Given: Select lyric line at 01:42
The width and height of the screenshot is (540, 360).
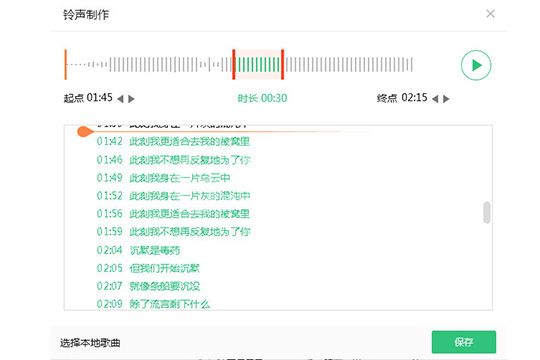Looking at the screenshot, I should 173,142.
